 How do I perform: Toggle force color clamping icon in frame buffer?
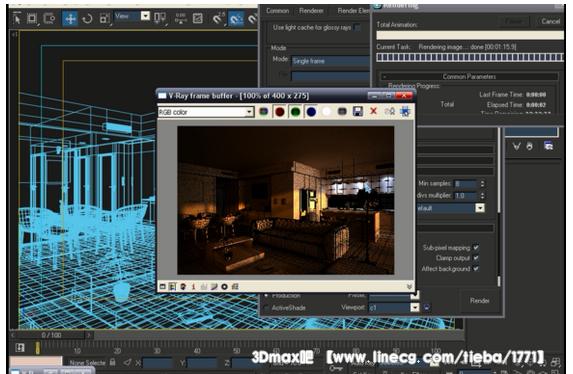tap(173, 287)
